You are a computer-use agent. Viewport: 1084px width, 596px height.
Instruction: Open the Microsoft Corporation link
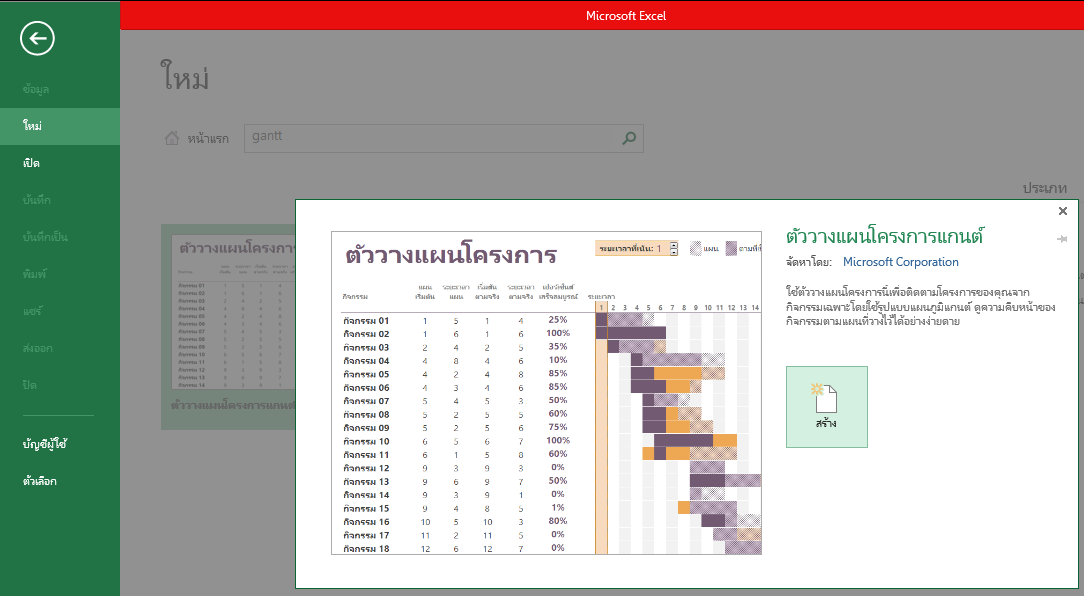900,262
